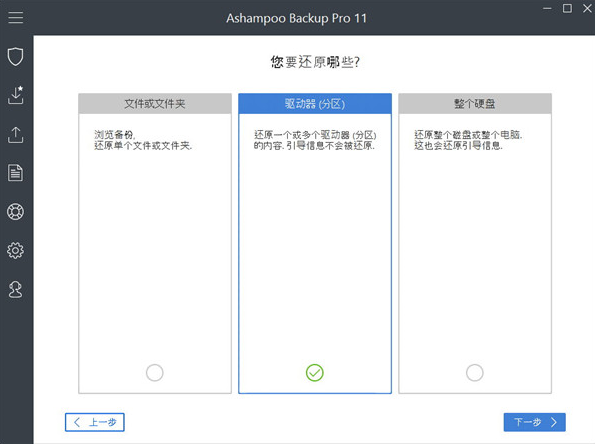Select the 文件或文件夹 radio button
595x446 pixels.
[154, 373]
